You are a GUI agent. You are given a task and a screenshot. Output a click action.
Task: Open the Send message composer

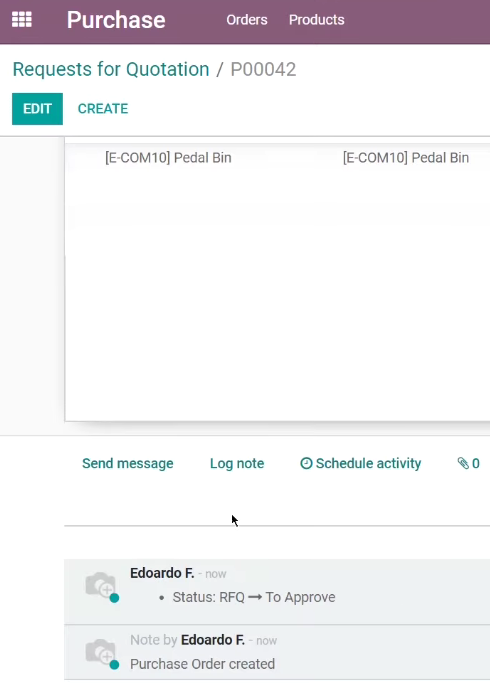(x=127, y=463)
